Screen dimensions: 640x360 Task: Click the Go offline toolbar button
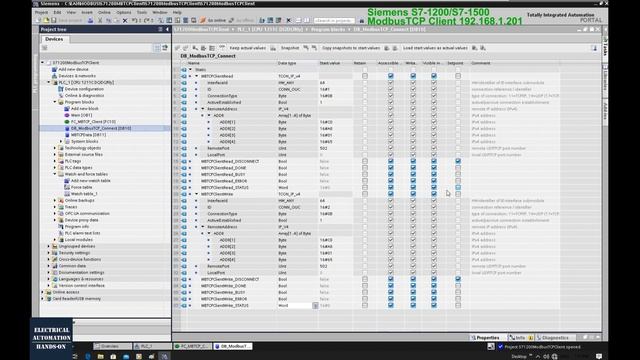point(241,20)
